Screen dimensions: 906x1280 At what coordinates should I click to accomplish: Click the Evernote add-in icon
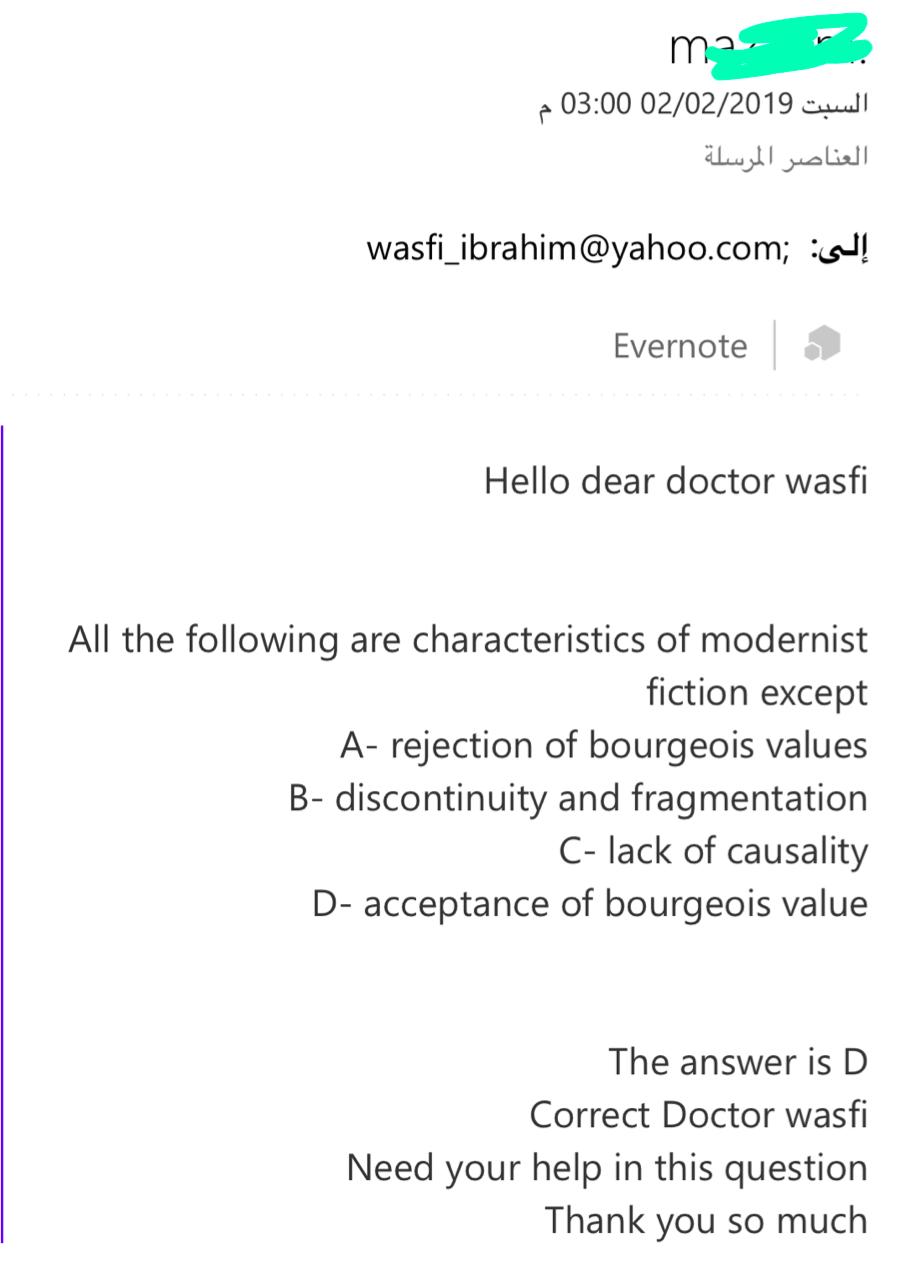tap(822, 344)
